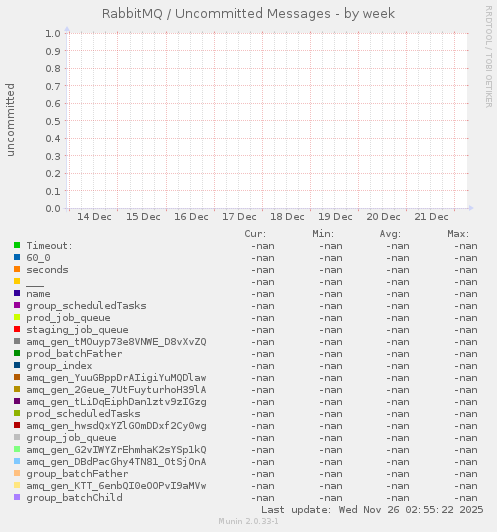497x532 pixels.
Task: Click the 19 Dec x-axis label
Action: (x=335, y=217)
